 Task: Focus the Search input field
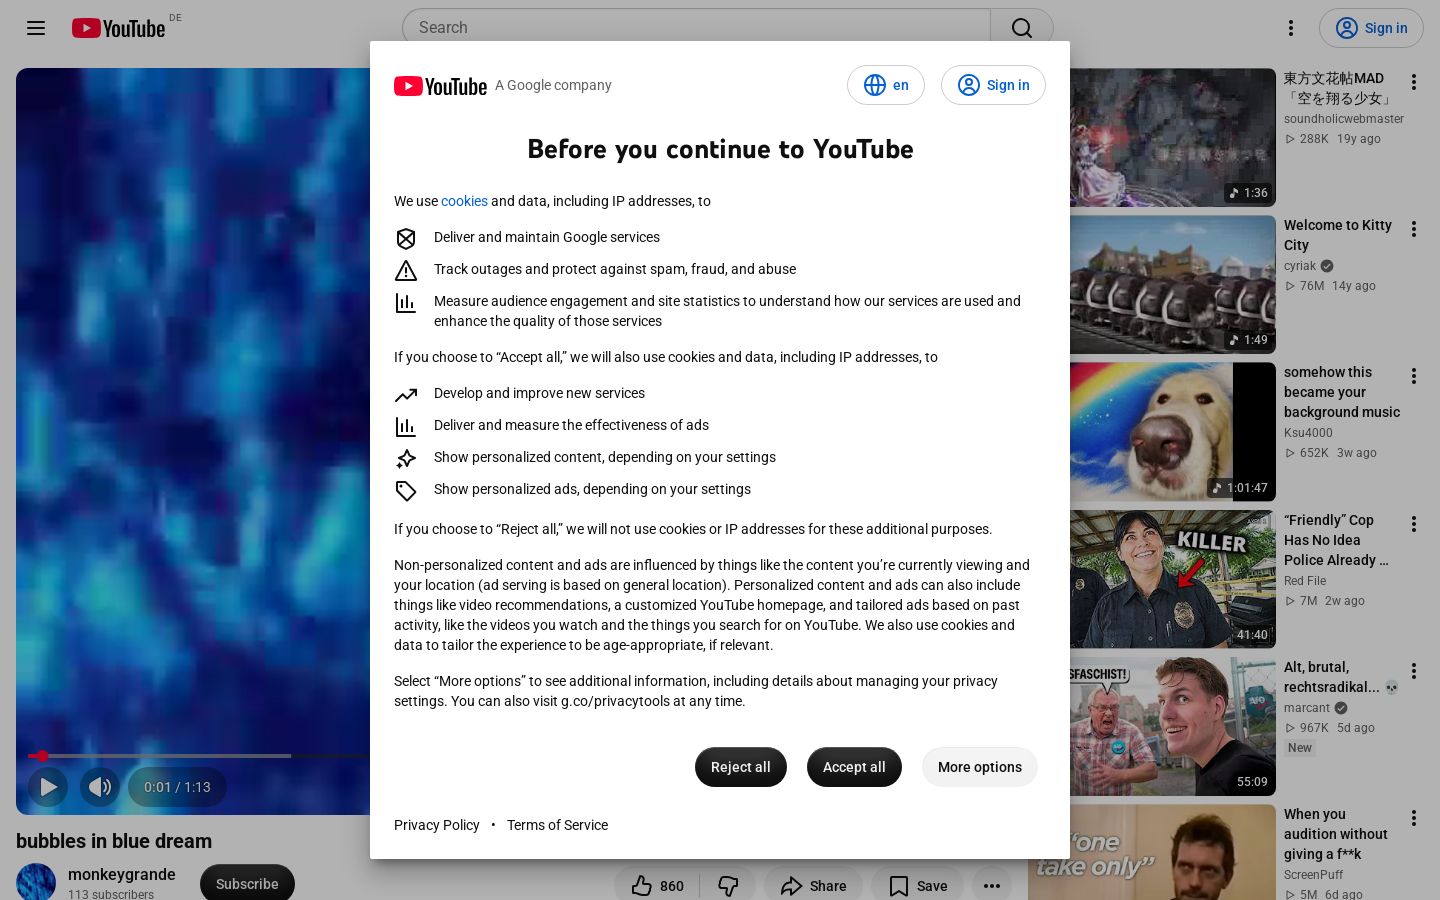coord(696,28)
